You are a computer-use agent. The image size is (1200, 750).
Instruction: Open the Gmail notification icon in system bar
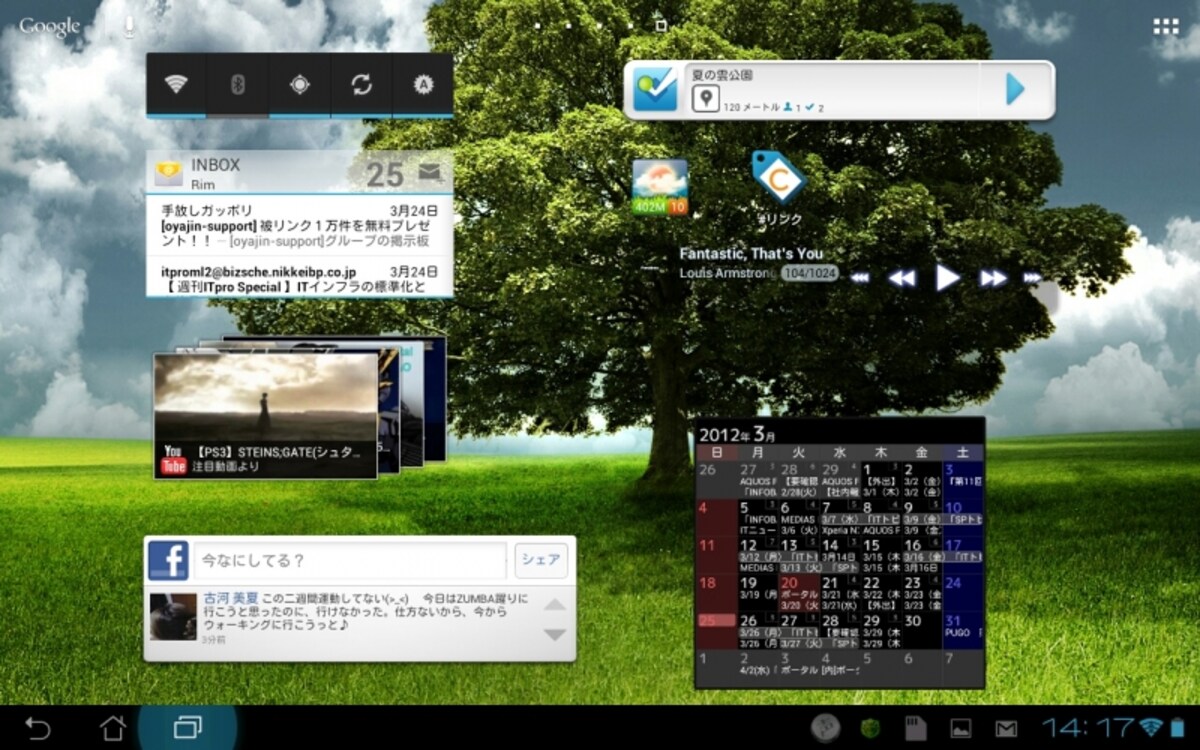point(1005,728)
